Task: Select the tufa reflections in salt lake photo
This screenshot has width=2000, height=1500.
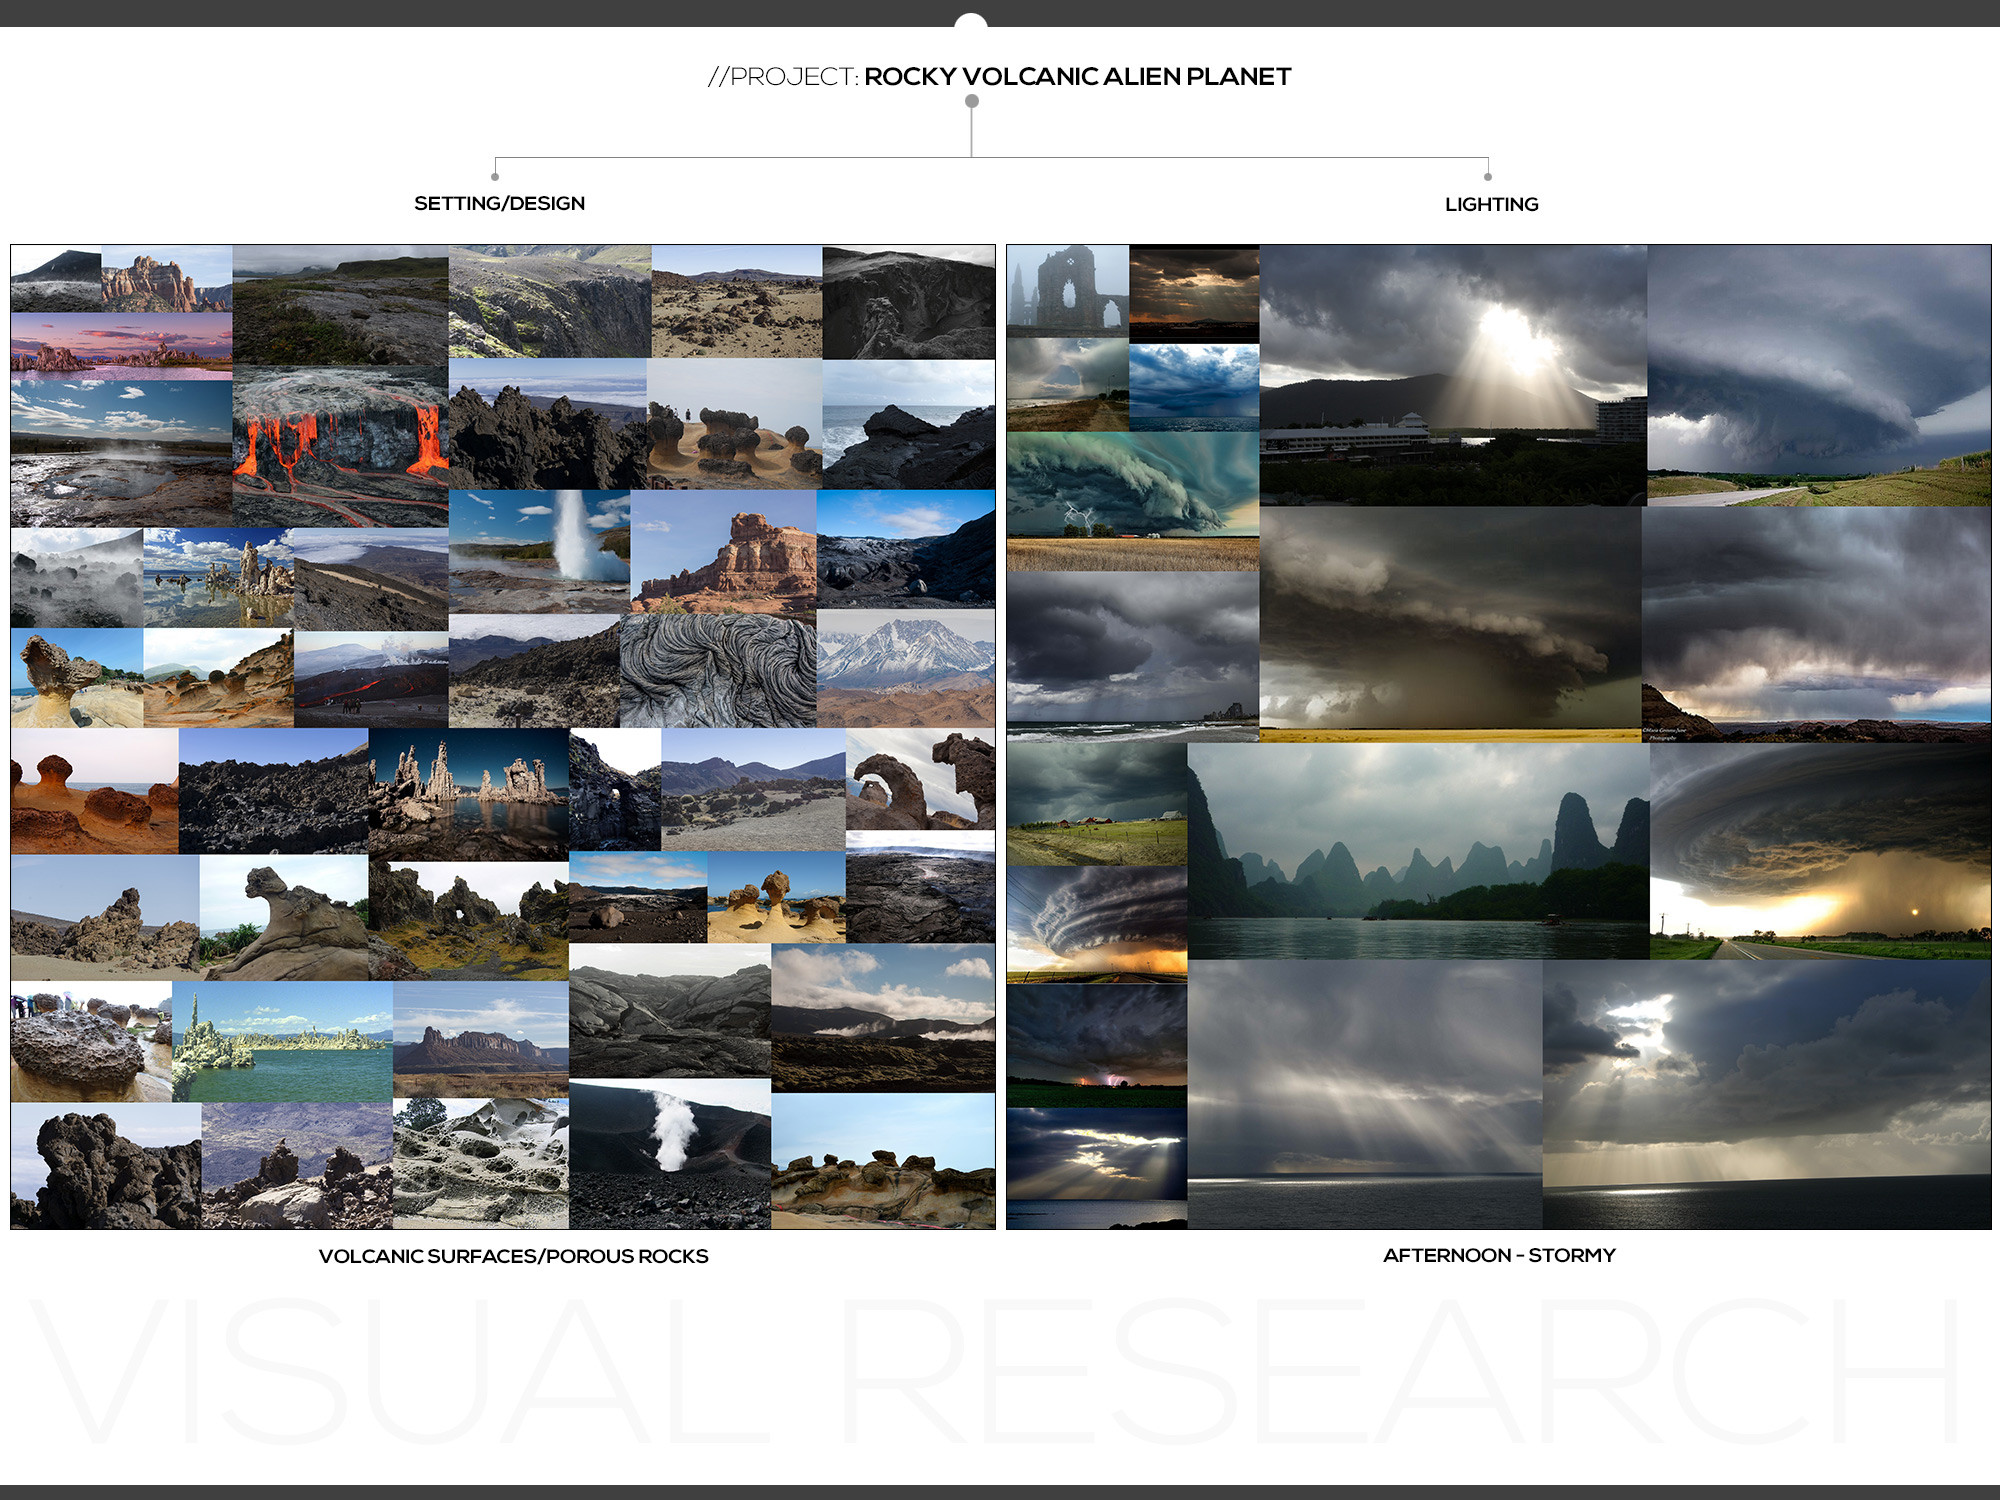Action: (x=219, y=578)
